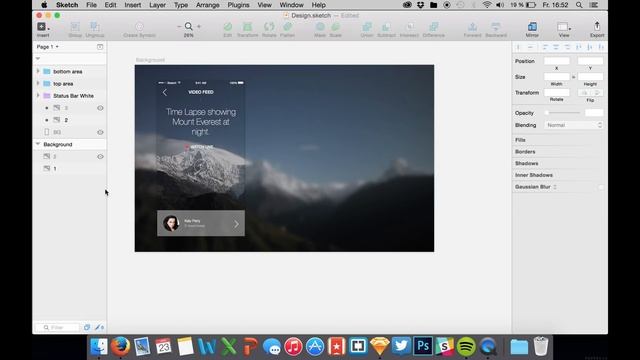Click the layer filter copy icon
640x360 pixels.
click(87, 327)
